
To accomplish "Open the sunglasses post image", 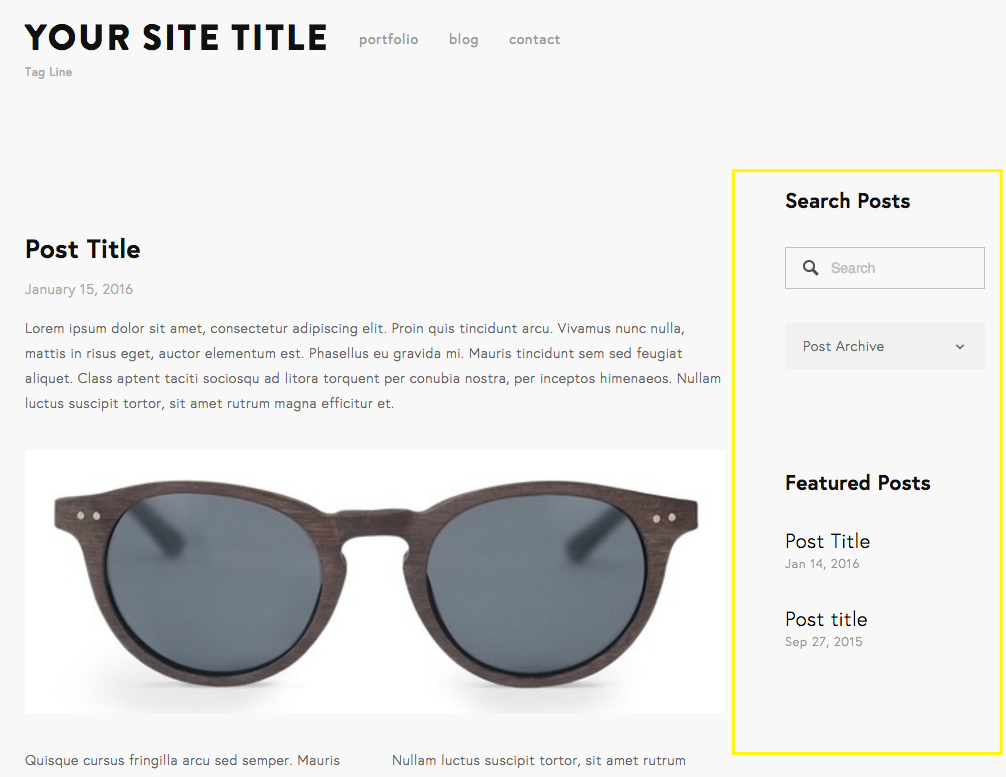I will pyautogui.click(x=374, y=580).
